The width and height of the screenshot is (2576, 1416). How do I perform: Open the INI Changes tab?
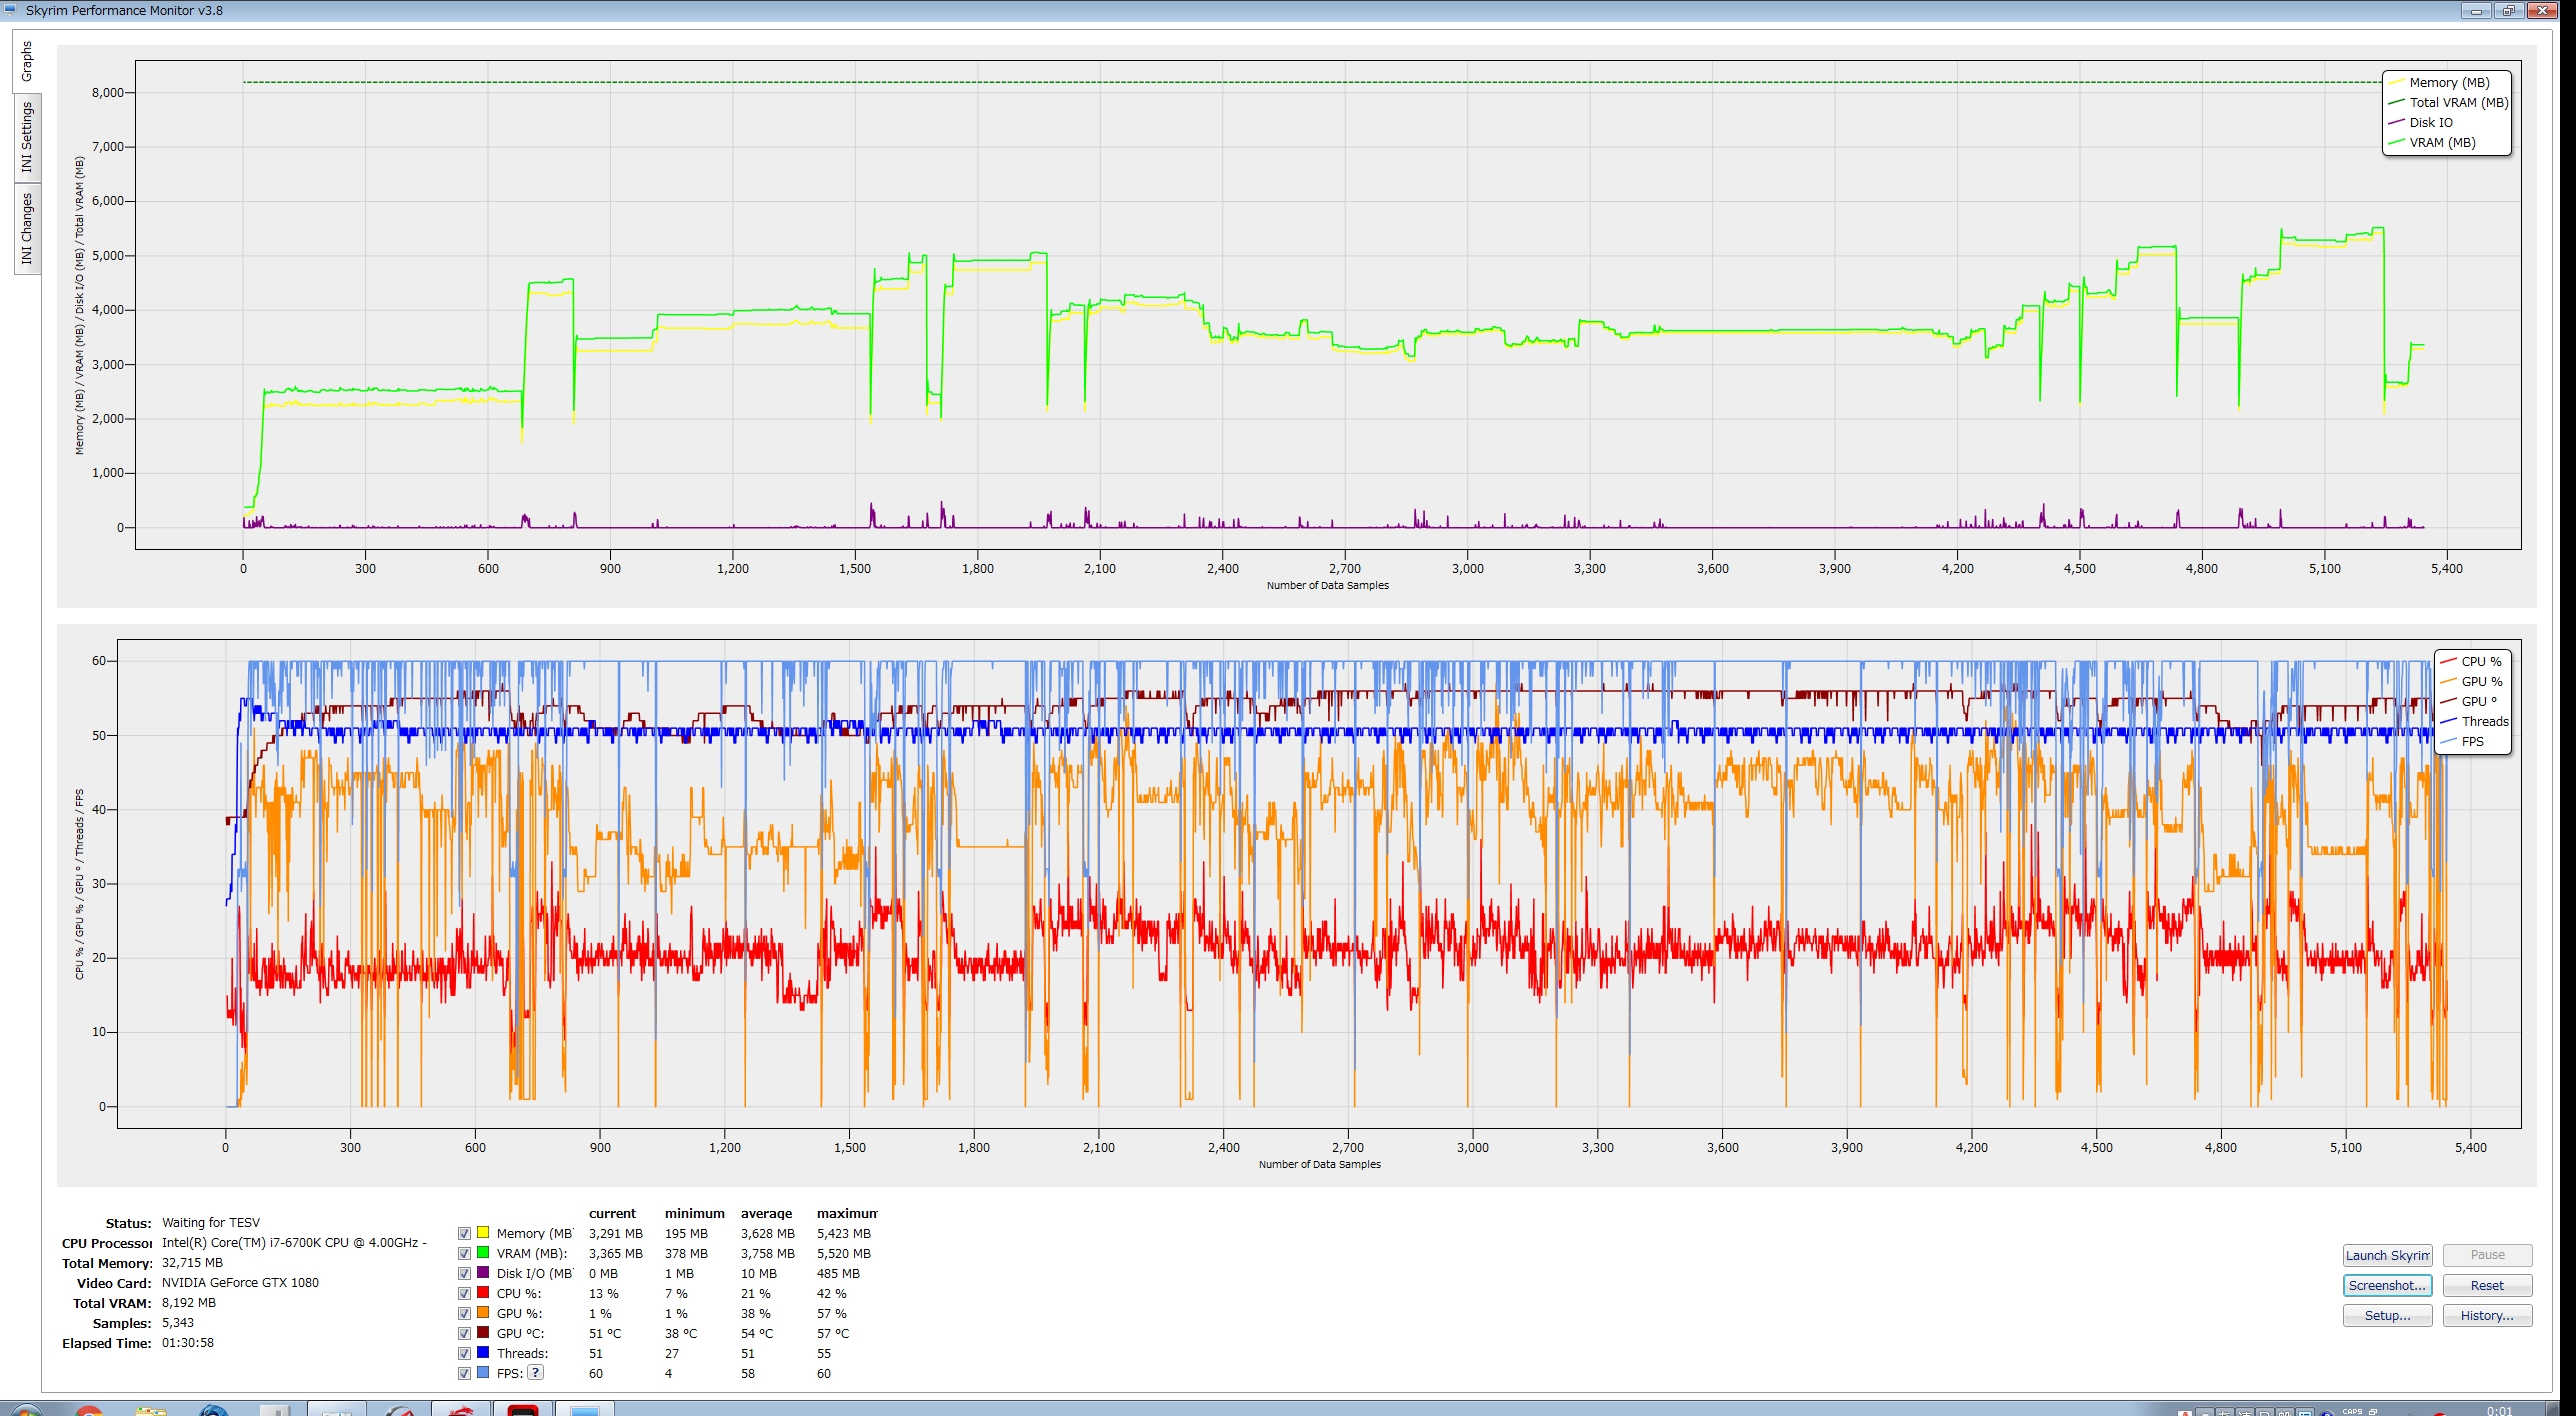point(27,229)
